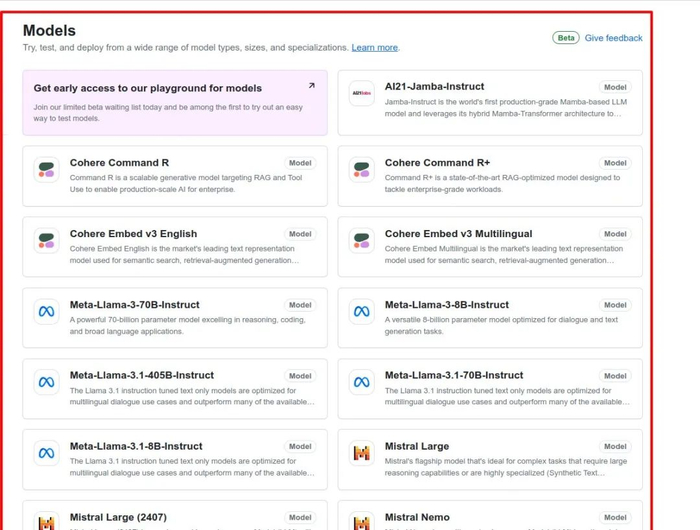Screen dimensions: 700x530
Task: Click the Cohere Command R+ logo icon
Action: point(361,170)
